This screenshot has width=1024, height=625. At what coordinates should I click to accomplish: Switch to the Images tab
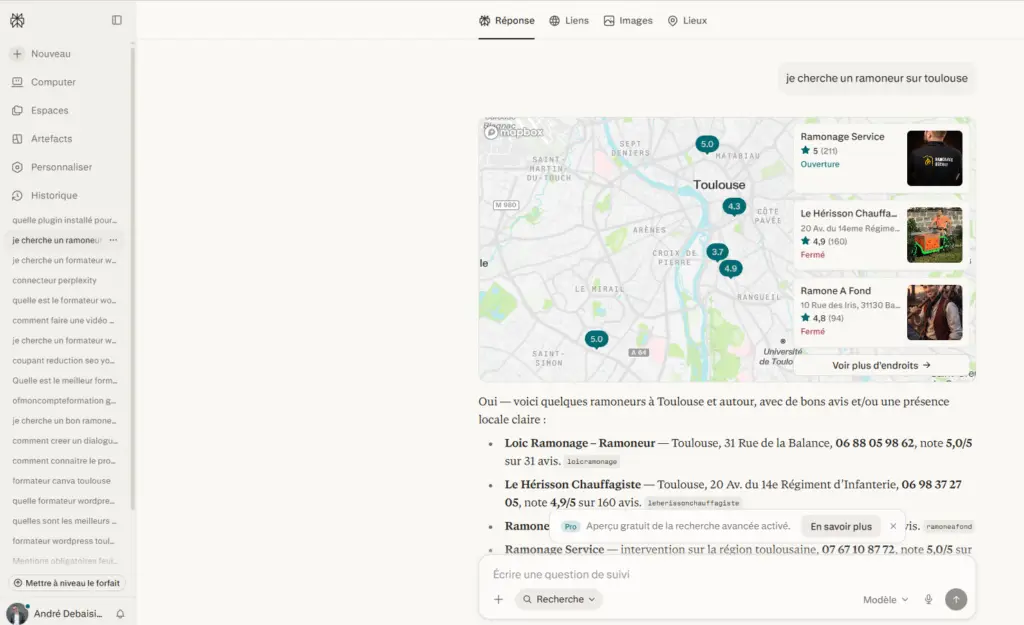(x=628, y=21)
